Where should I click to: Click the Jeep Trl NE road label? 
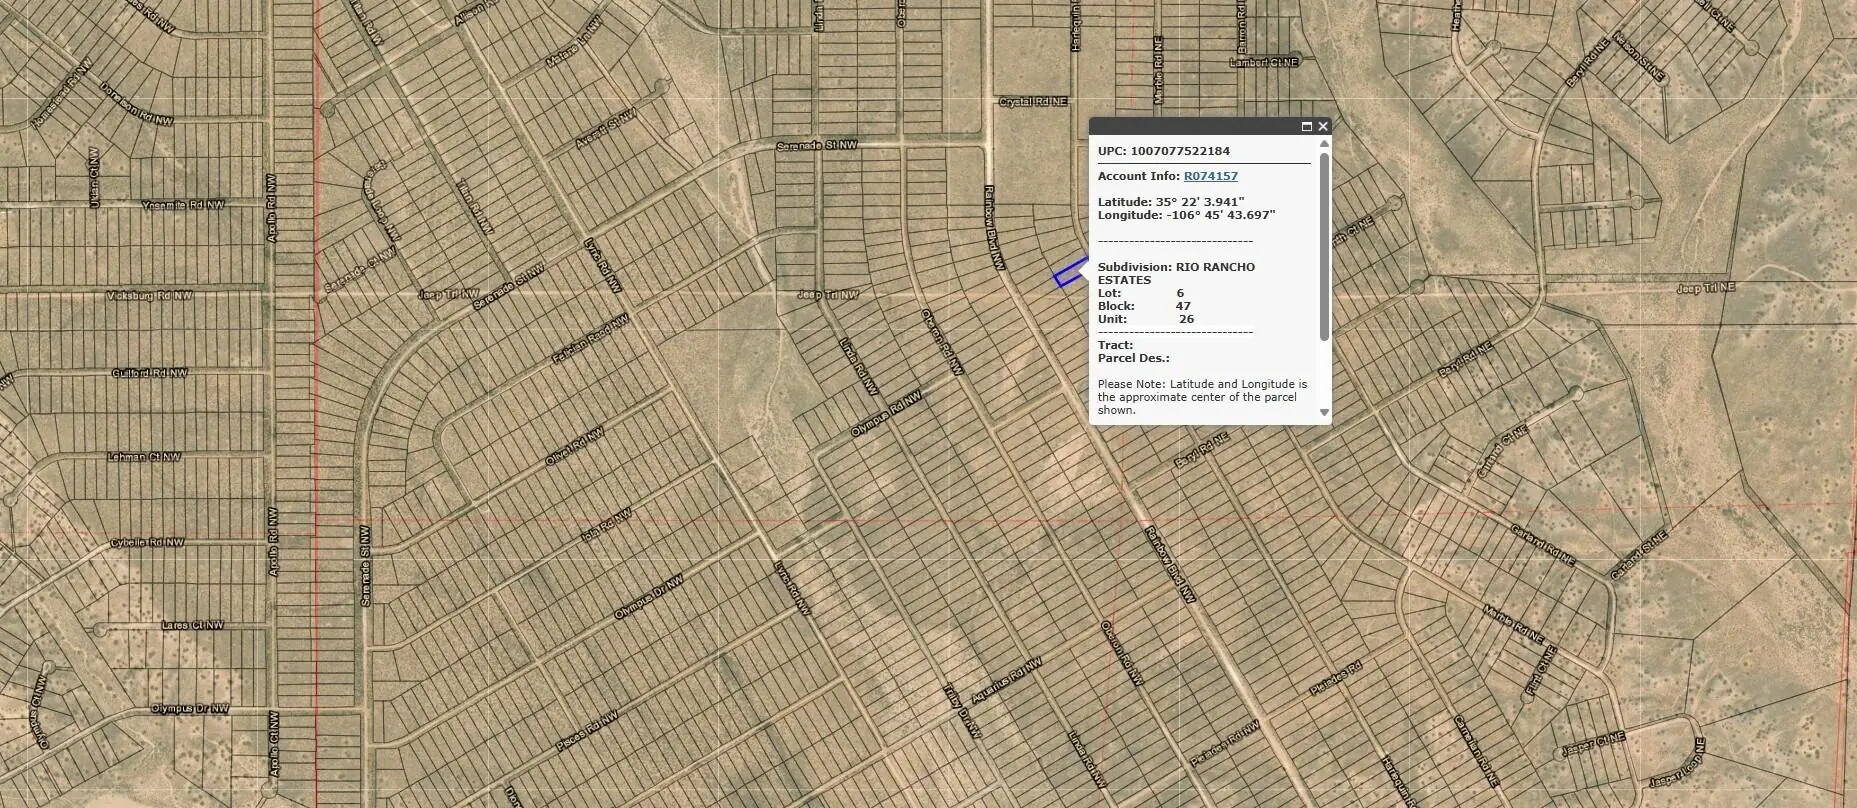[x=1705, y=288]
